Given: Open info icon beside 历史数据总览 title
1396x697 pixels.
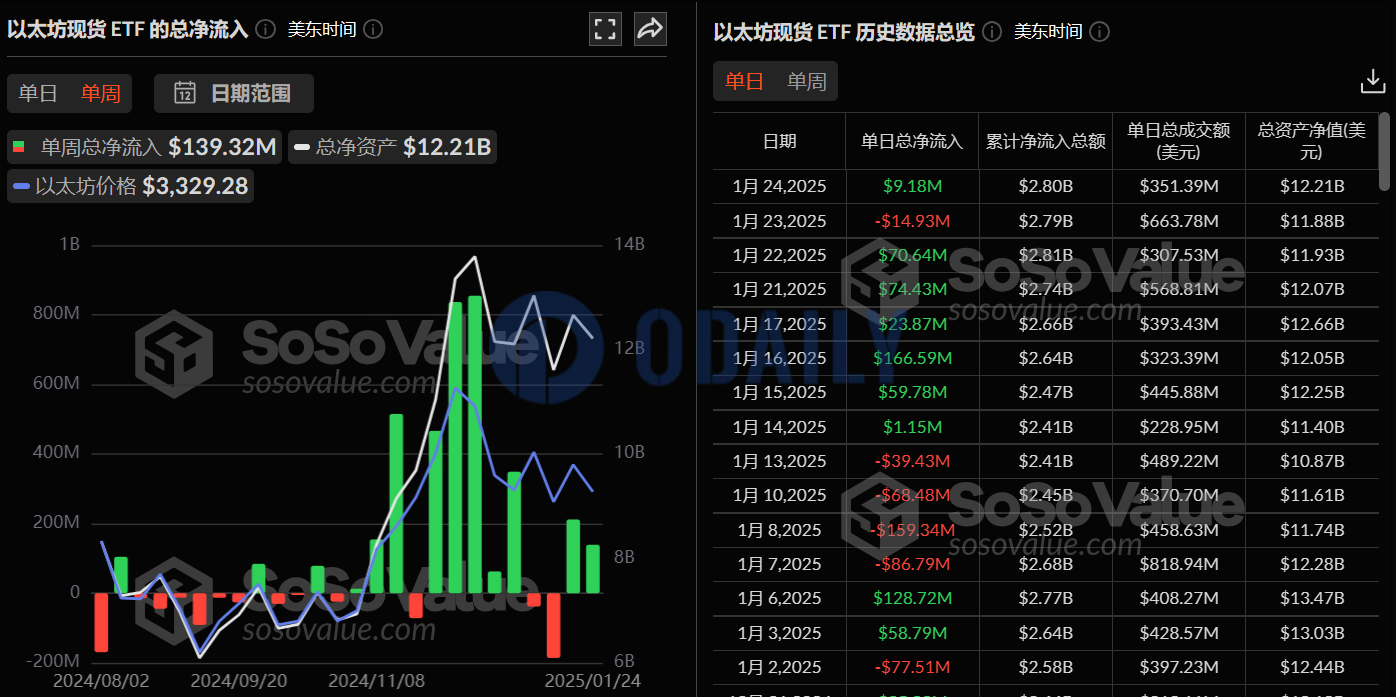Looking at the screenshot, I should tap(991, 31).
